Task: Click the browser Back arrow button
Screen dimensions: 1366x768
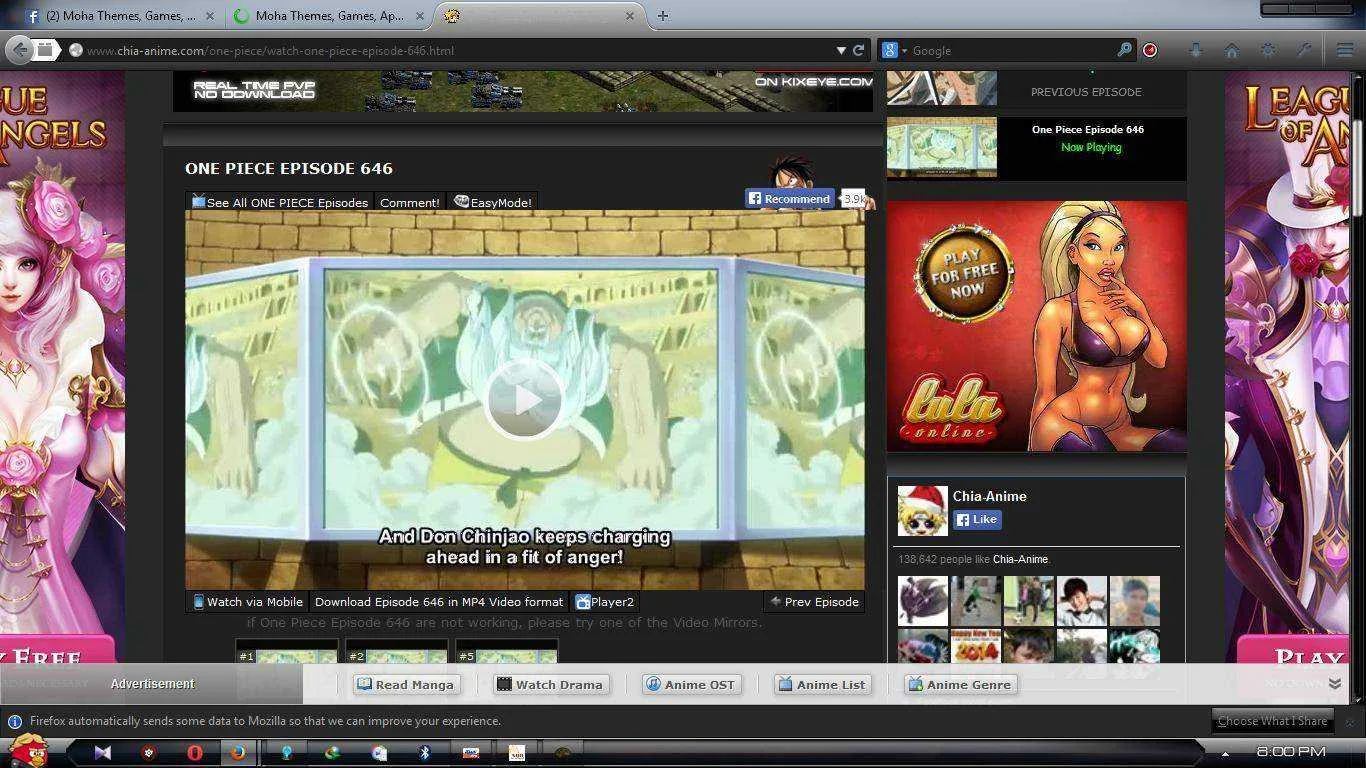Action: 19,50
